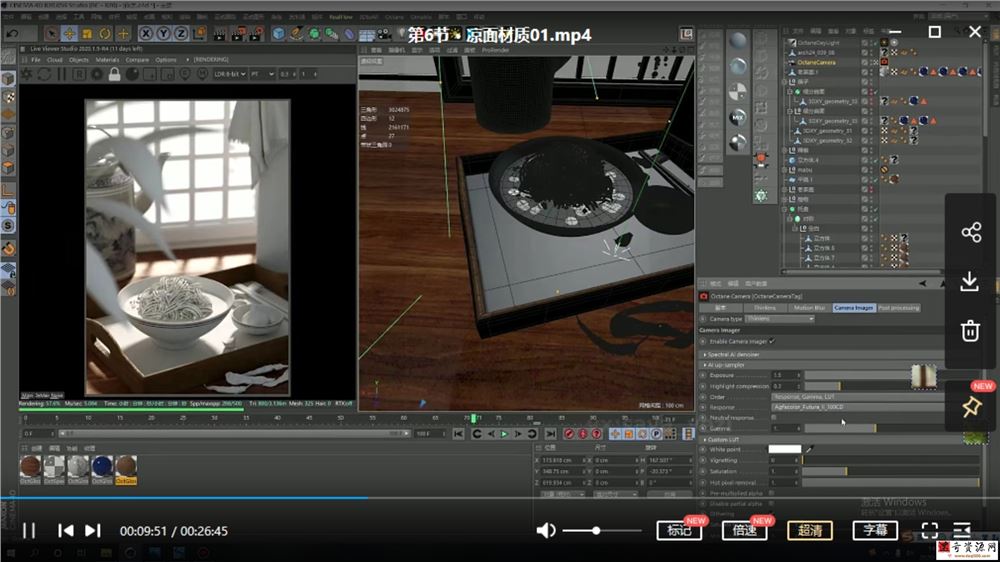Skip to the previous video
The height and width of the screenshot is (562, 1000).
65,531
